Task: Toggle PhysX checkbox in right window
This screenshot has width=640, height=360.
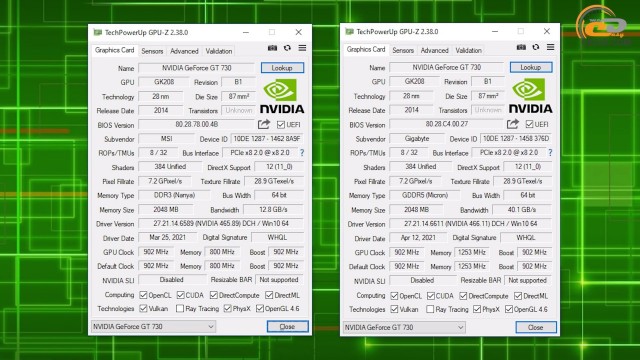Action: click(477, 309)
